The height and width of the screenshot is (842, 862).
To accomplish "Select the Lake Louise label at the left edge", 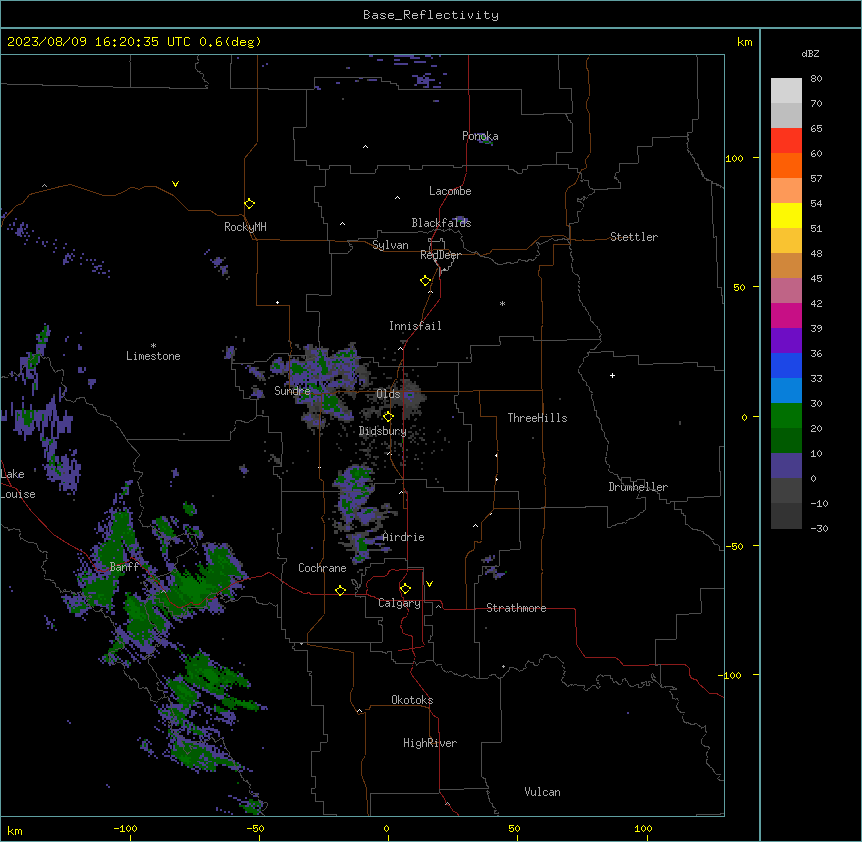I will click(x=17, y=484).
